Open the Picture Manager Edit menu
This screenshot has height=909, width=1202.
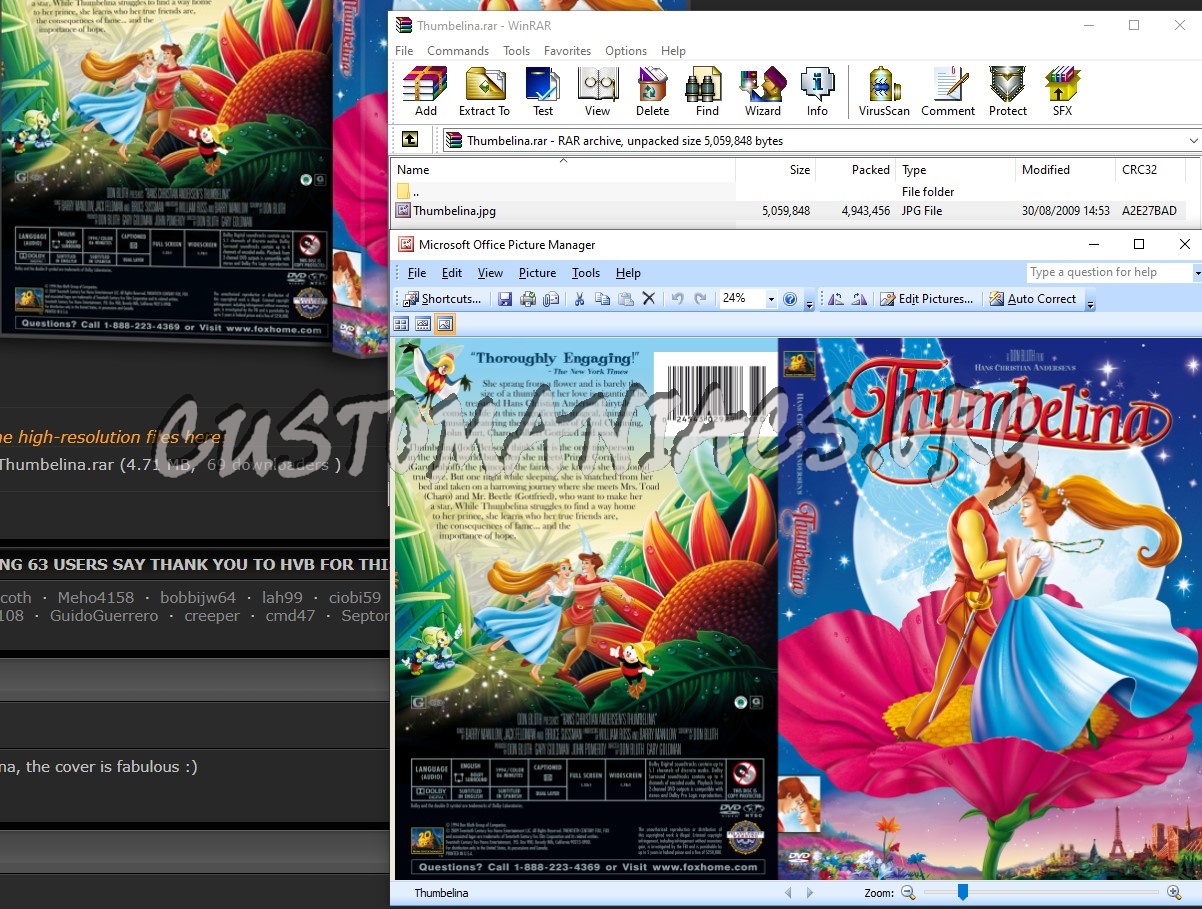tap(452, 273)
